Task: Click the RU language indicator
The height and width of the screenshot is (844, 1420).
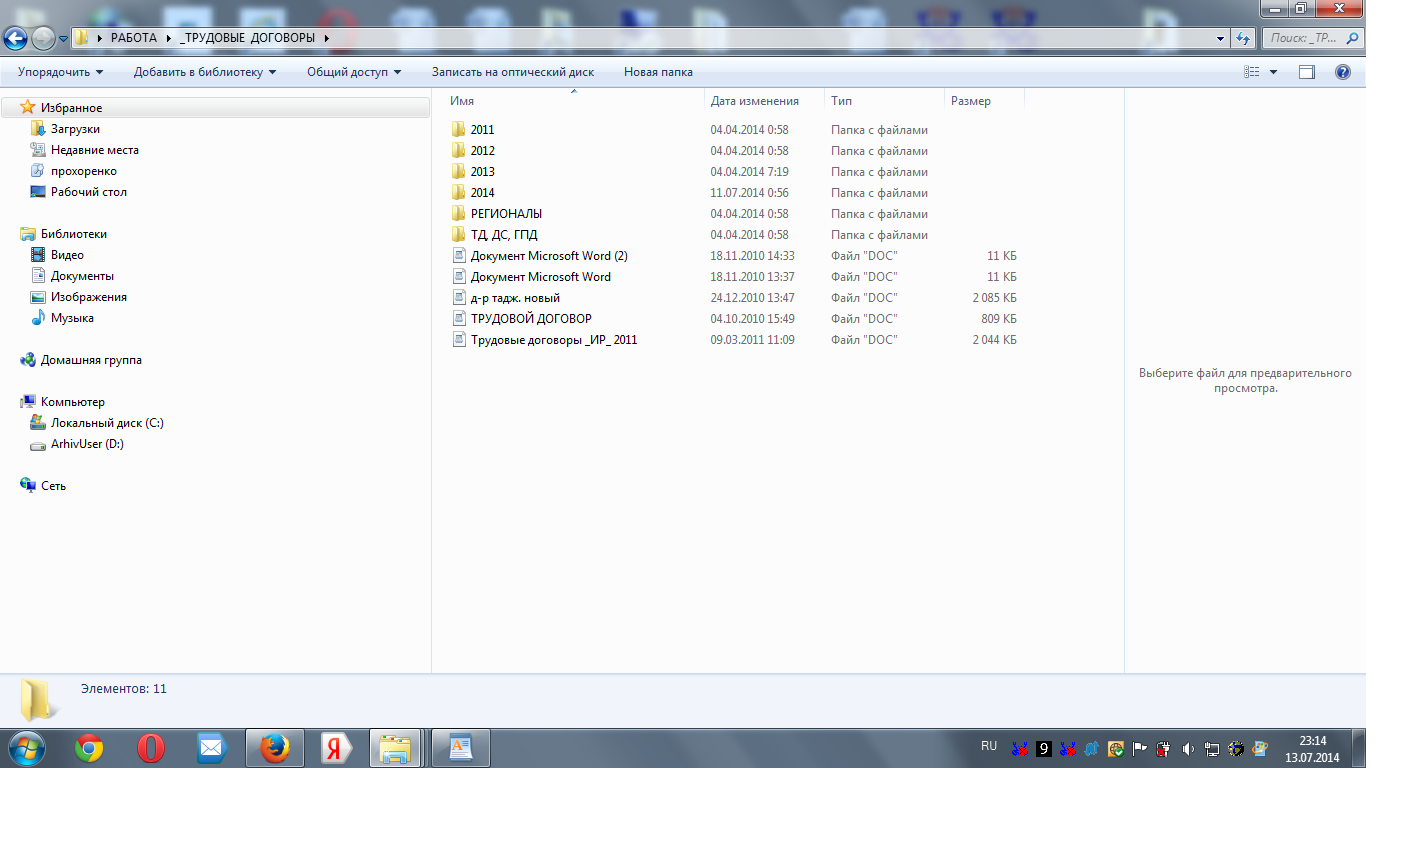Action: [989, 746]
